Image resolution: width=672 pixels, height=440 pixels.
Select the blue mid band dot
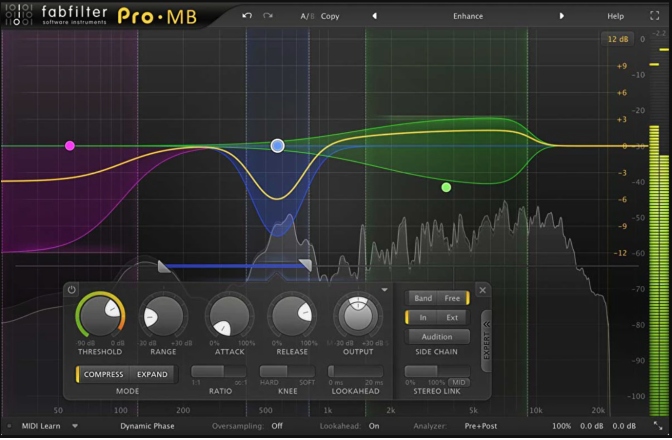tap(278, 146)
